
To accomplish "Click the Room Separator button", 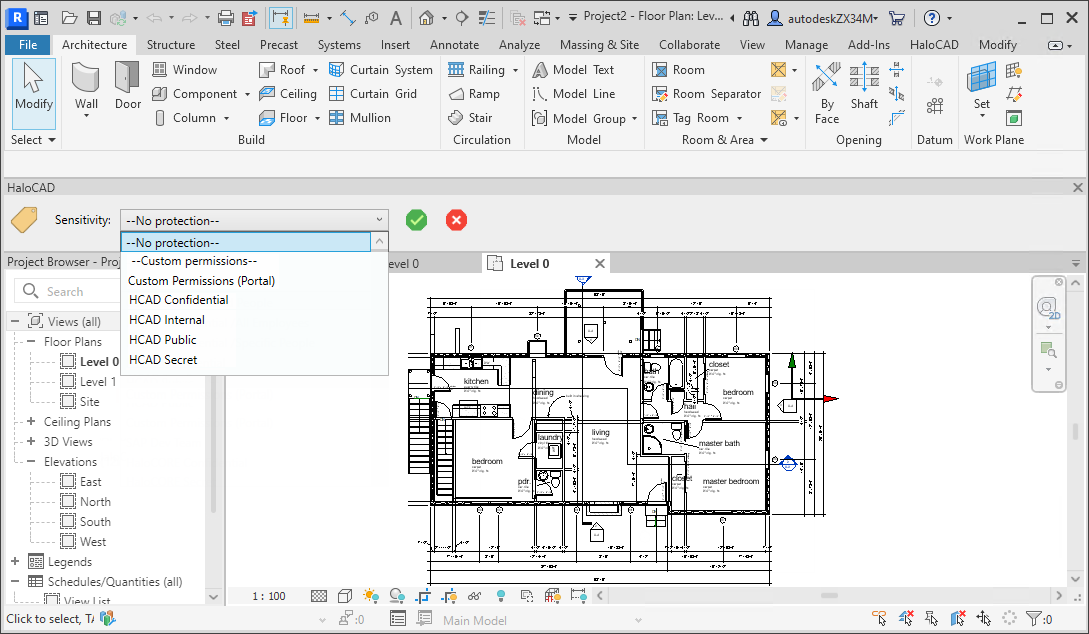I will coord(706,94).
